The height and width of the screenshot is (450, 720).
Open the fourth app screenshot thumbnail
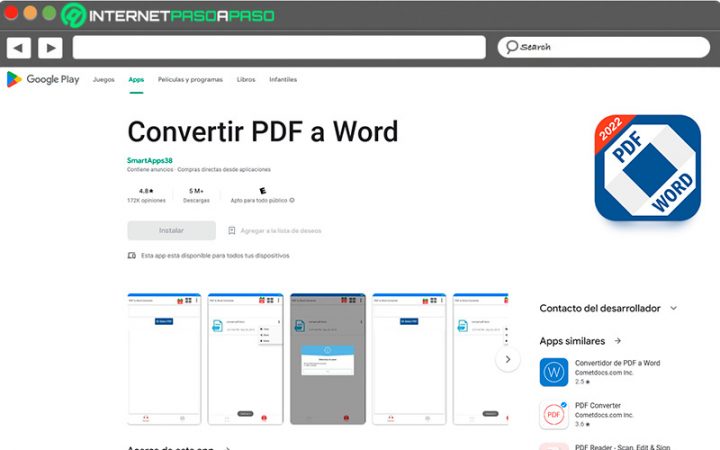coord(409,359)
